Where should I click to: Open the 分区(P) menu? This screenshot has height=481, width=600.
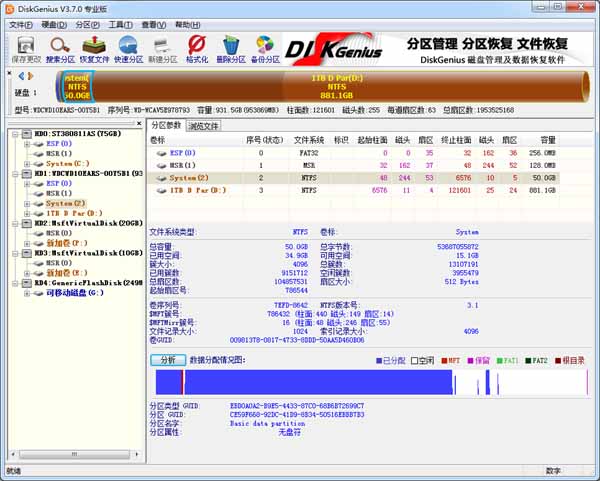(x=87, y=24)
